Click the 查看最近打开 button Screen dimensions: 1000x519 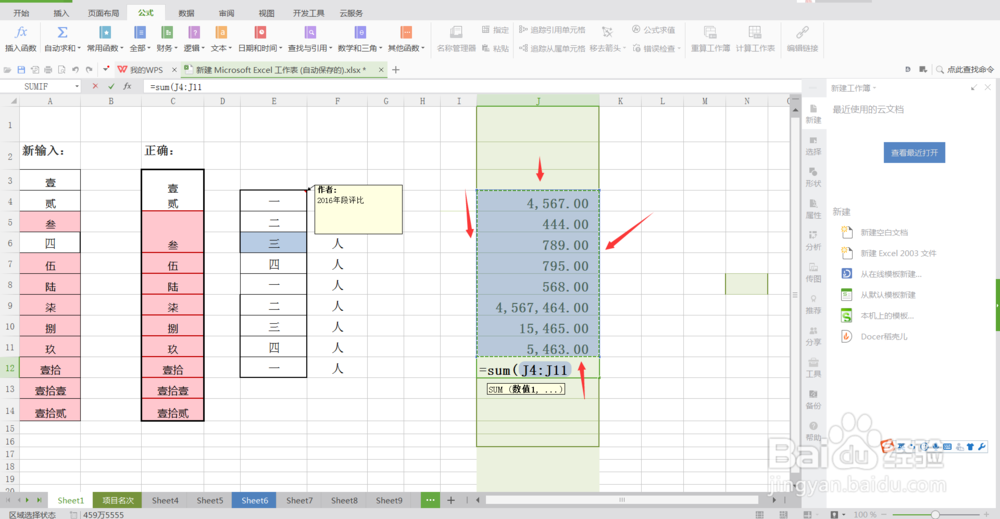pos(914,152)
